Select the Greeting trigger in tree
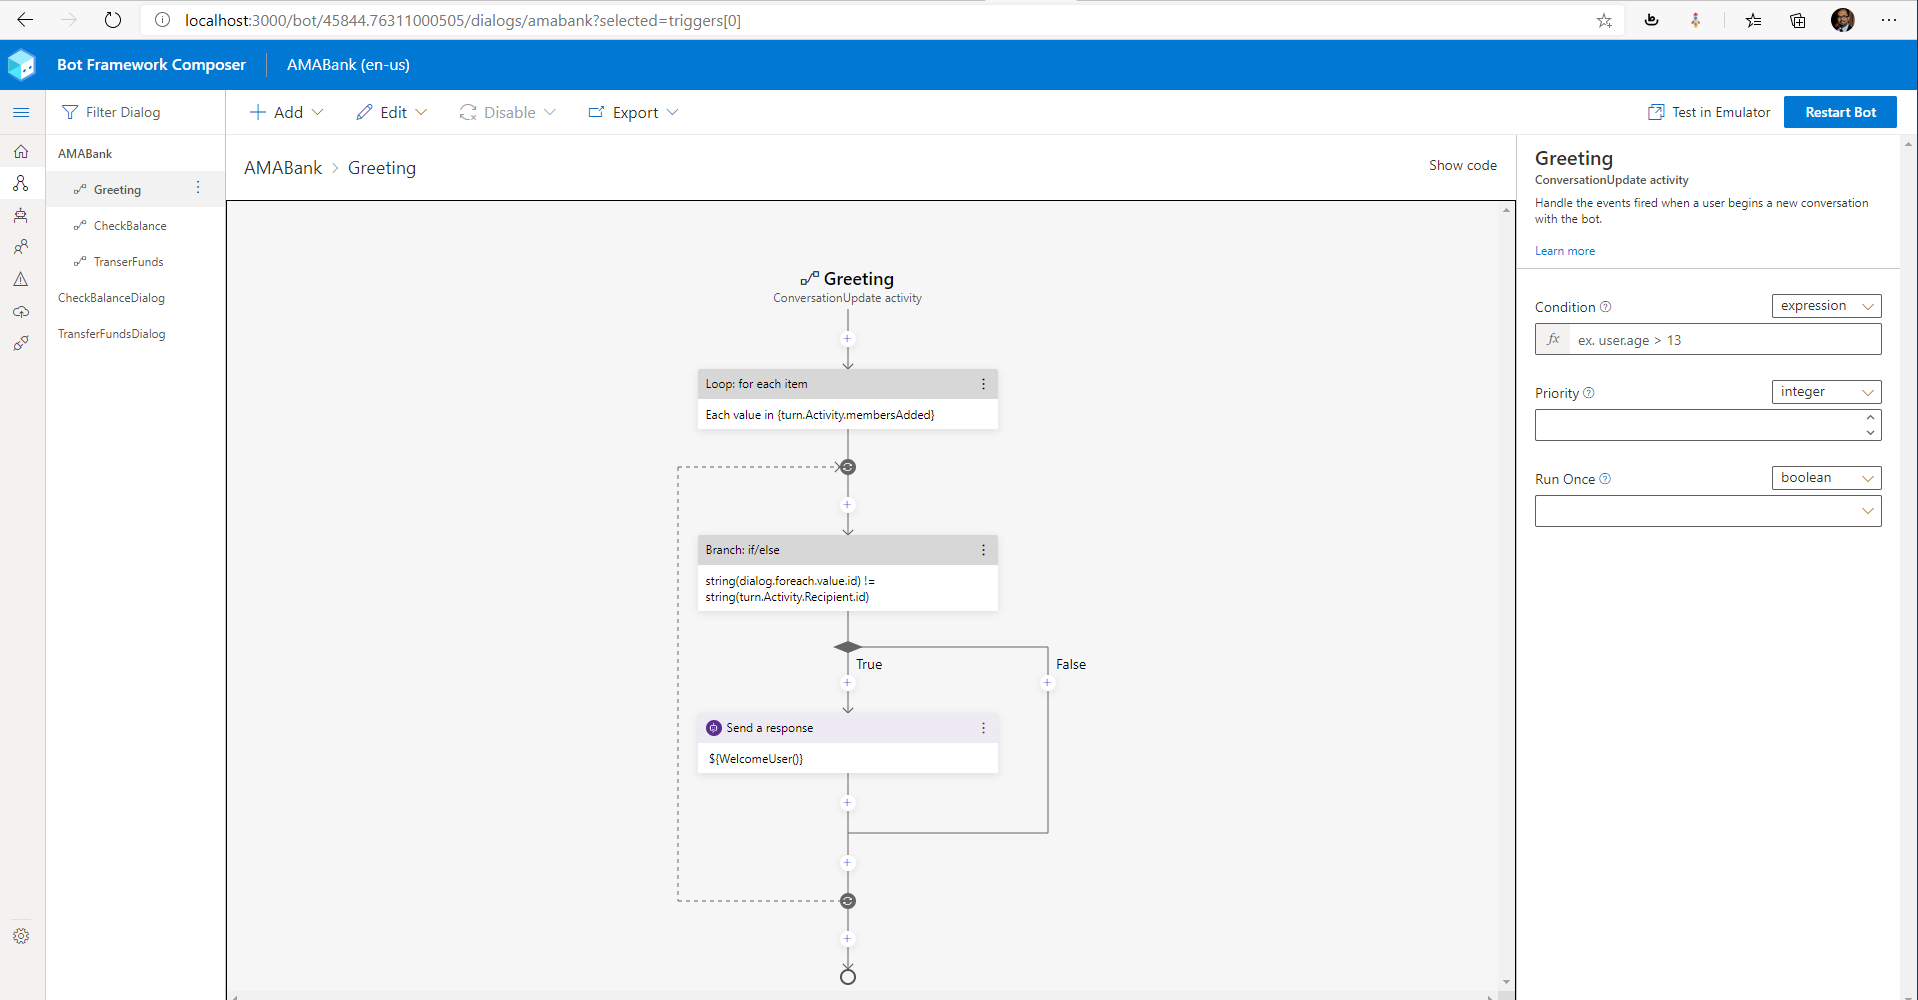Screen dimensions: 1918x1000 coord(117,190)
